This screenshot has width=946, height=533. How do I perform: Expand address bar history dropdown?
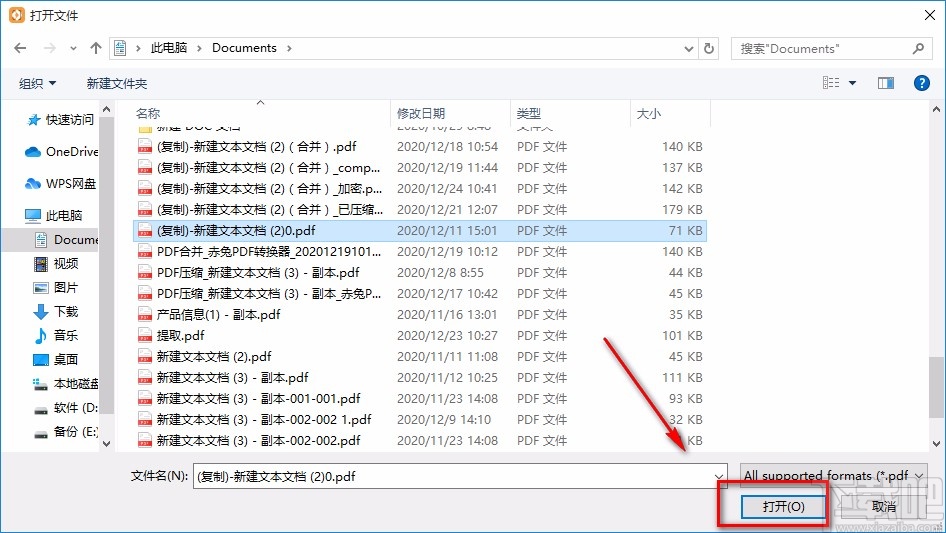(689, 49)
